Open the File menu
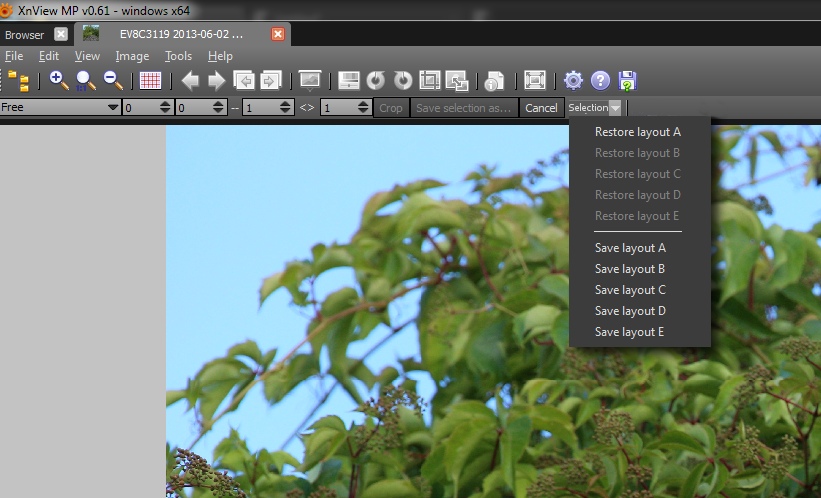Image resolution: width=821 pixels, height=498 pixels. click(x=14, y=56)
